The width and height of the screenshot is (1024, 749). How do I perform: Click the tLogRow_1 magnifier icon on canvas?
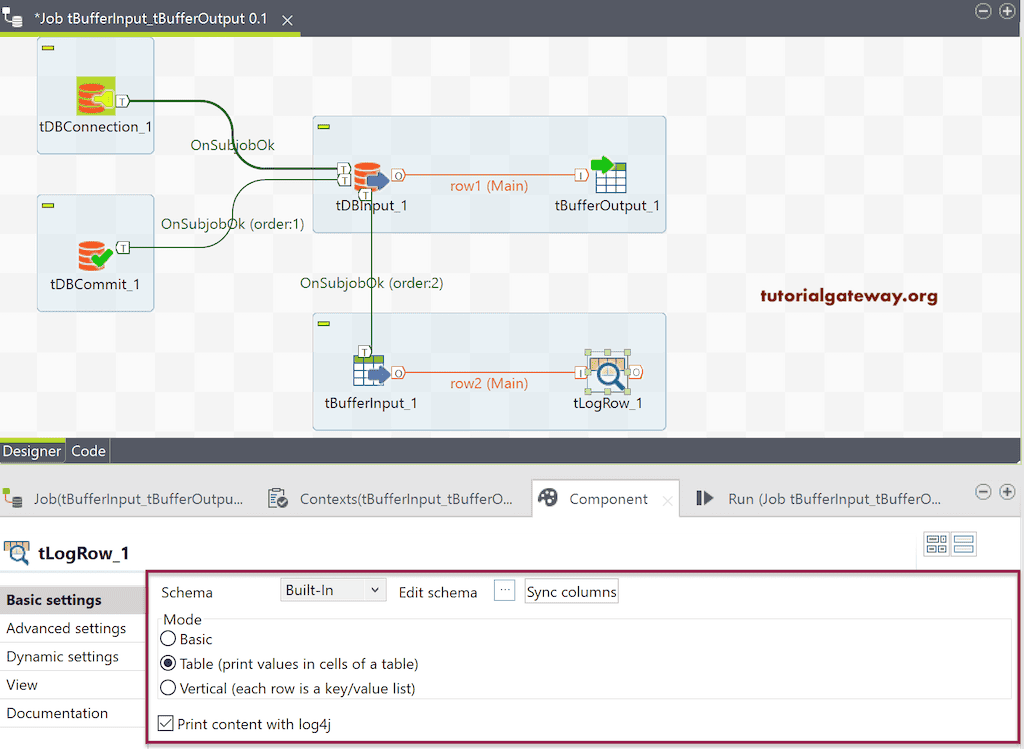coord(608,372)
